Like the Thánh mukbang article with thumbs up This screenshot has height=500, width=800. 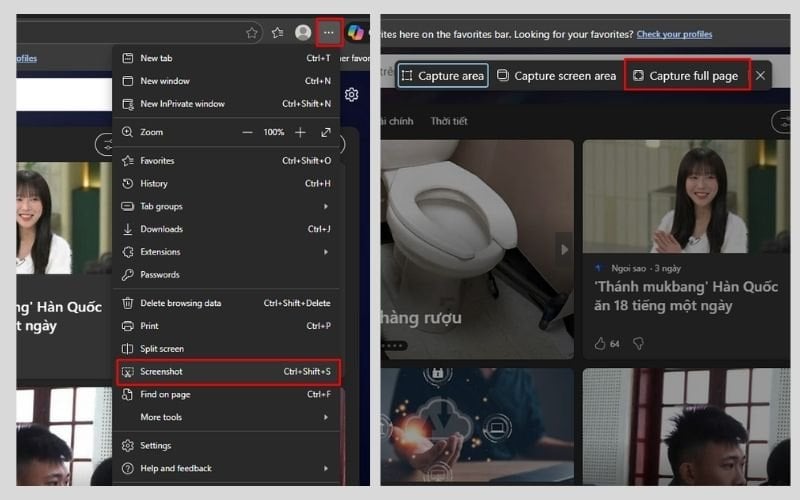click(x=600, y=344)
